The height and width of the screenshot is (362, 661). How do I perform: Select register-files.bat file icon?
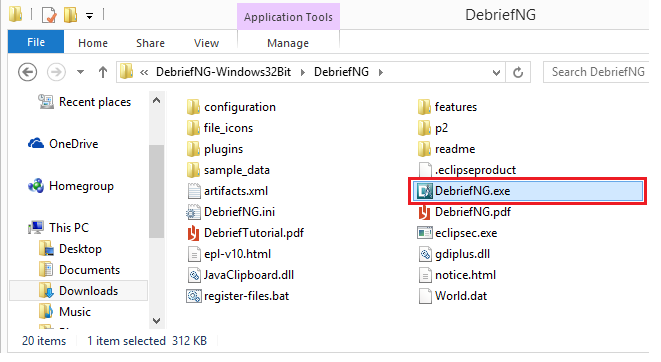[193, 296]
